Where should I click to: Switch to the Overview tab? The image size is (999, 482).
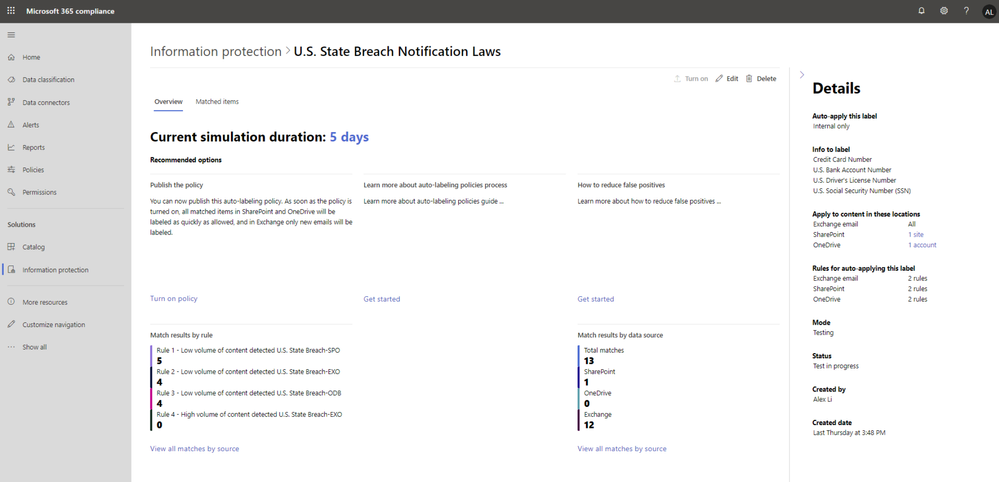pos(168,102)
